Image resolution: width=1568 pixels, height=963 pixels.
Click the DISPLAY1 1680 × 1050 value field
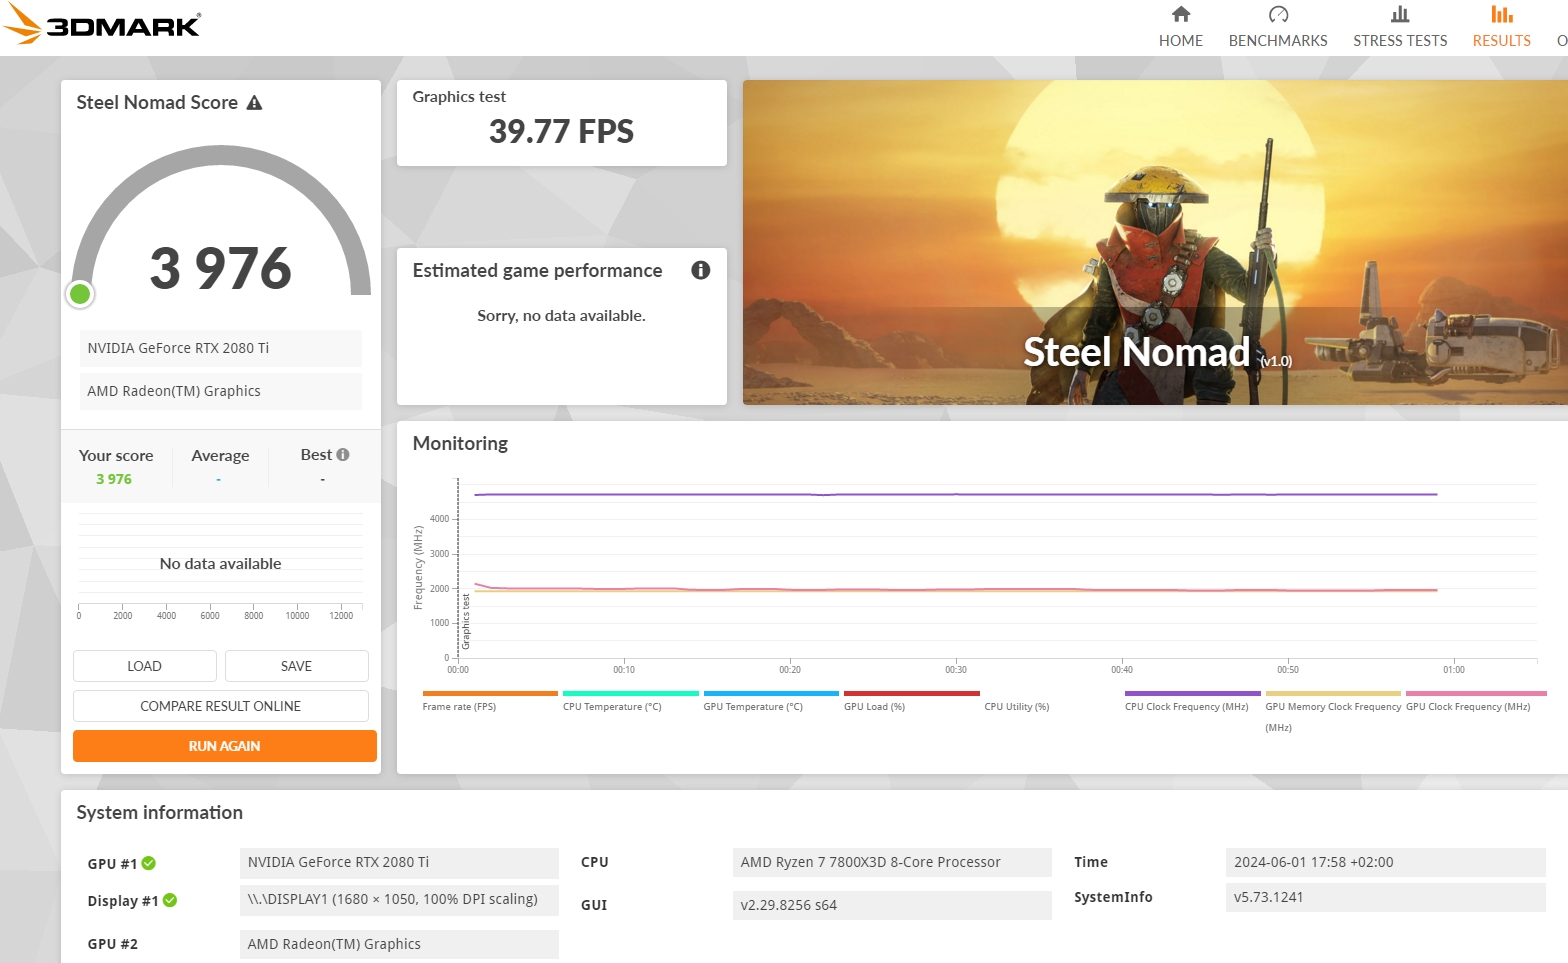point(399,899)
